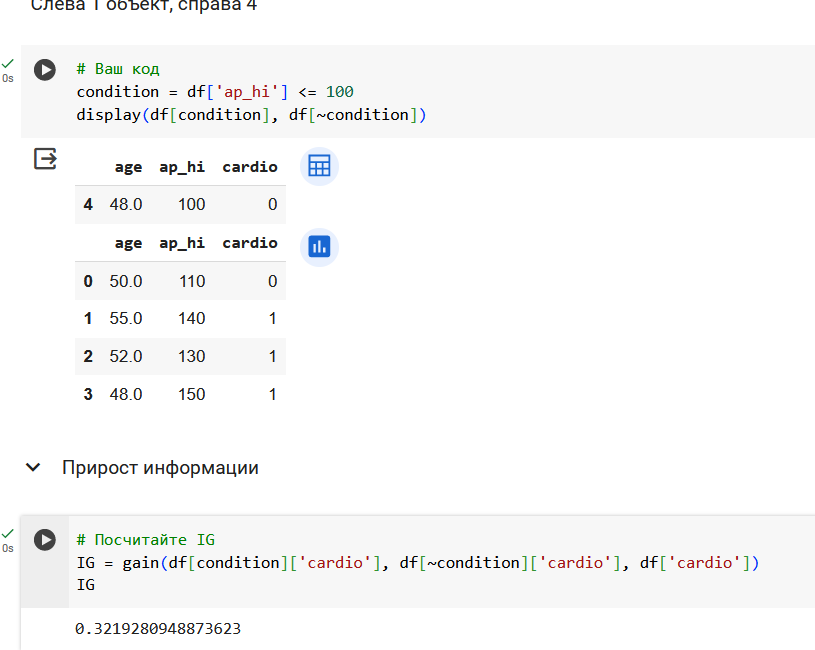Click the age header of first table
Image resolution: width=815 pixels, height=650 pixels.
pos(128,167)
